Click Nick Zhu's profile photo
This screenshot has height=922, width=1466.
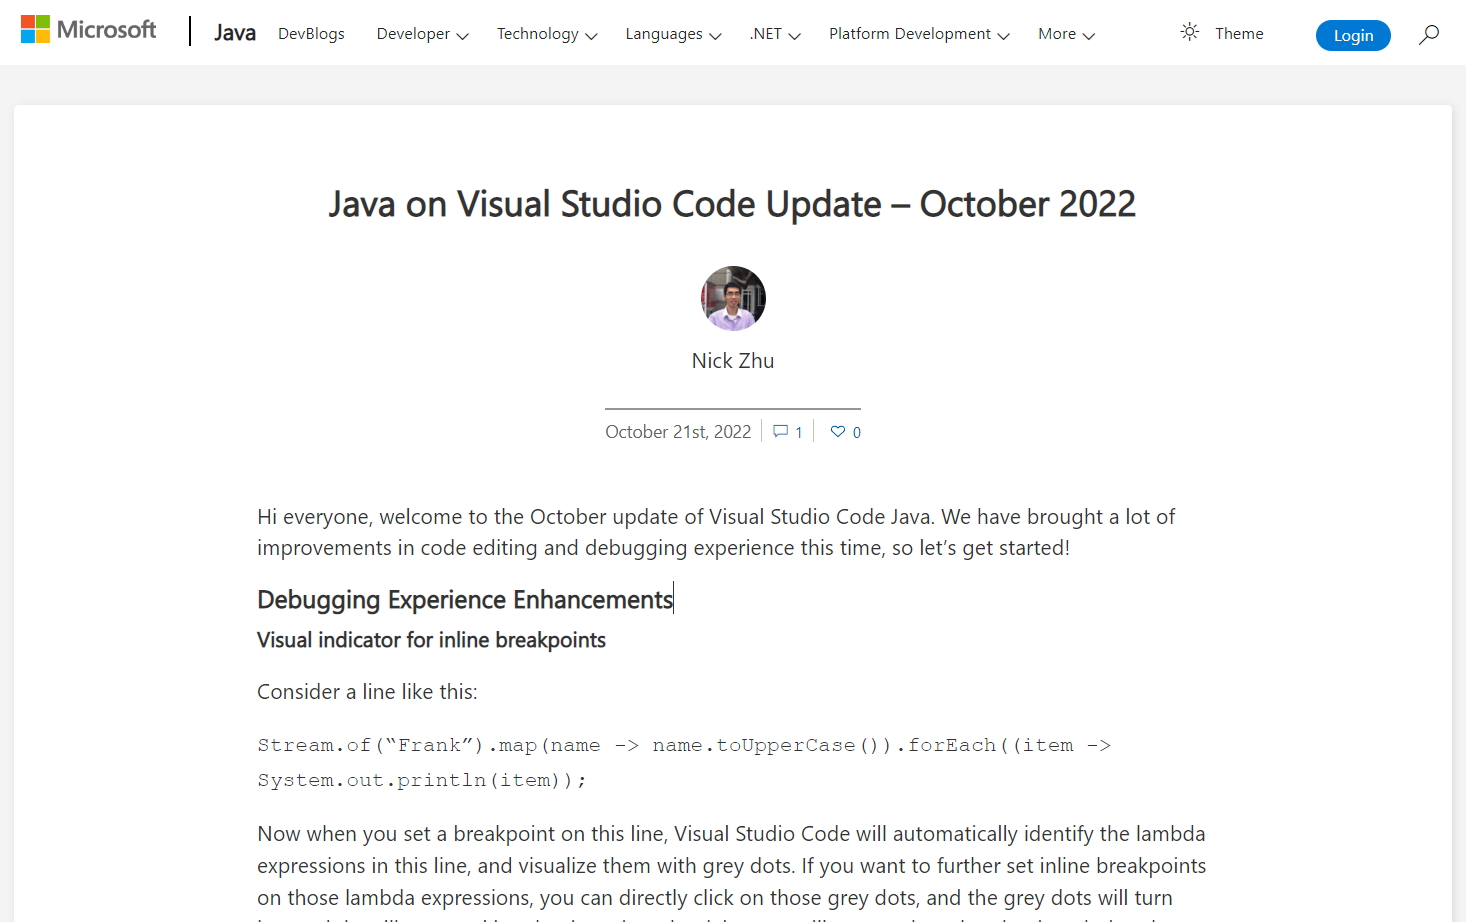(732, 297)
